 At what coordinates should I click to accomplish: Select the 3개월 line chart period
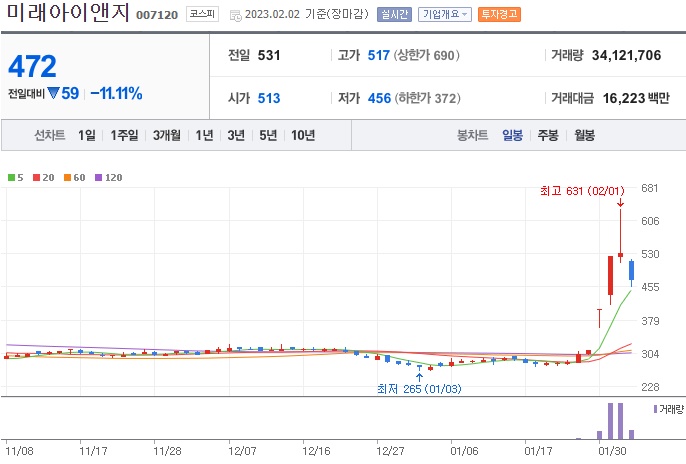click(167, 135)
